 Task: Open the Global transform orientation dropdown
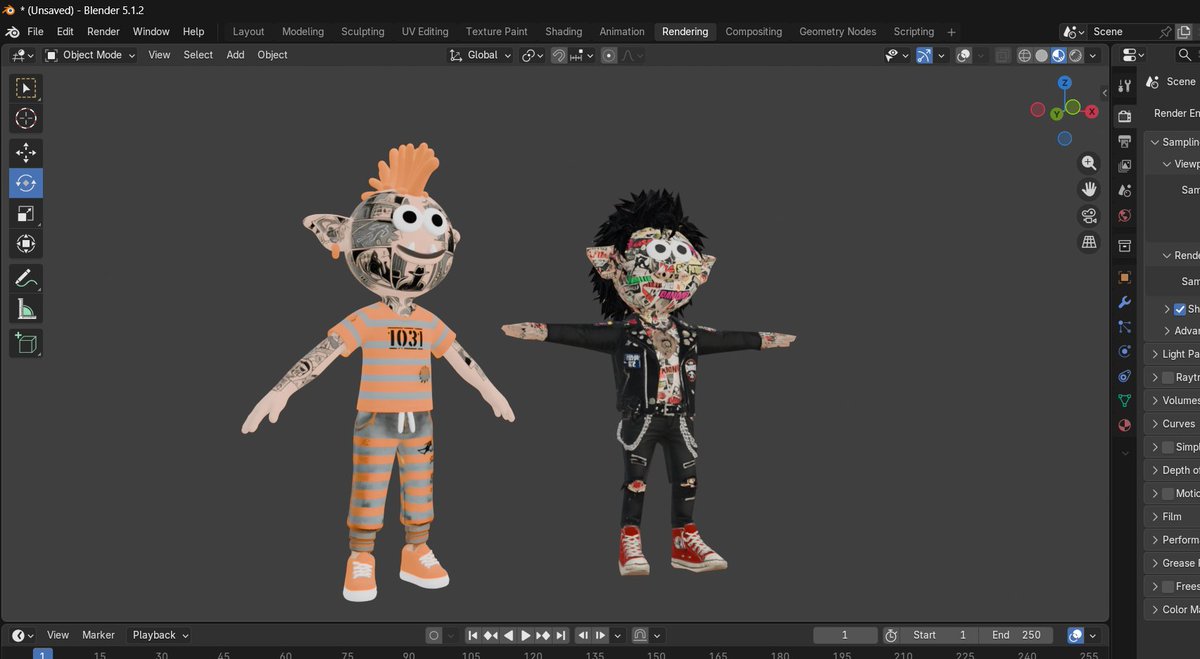pos(480,55)
